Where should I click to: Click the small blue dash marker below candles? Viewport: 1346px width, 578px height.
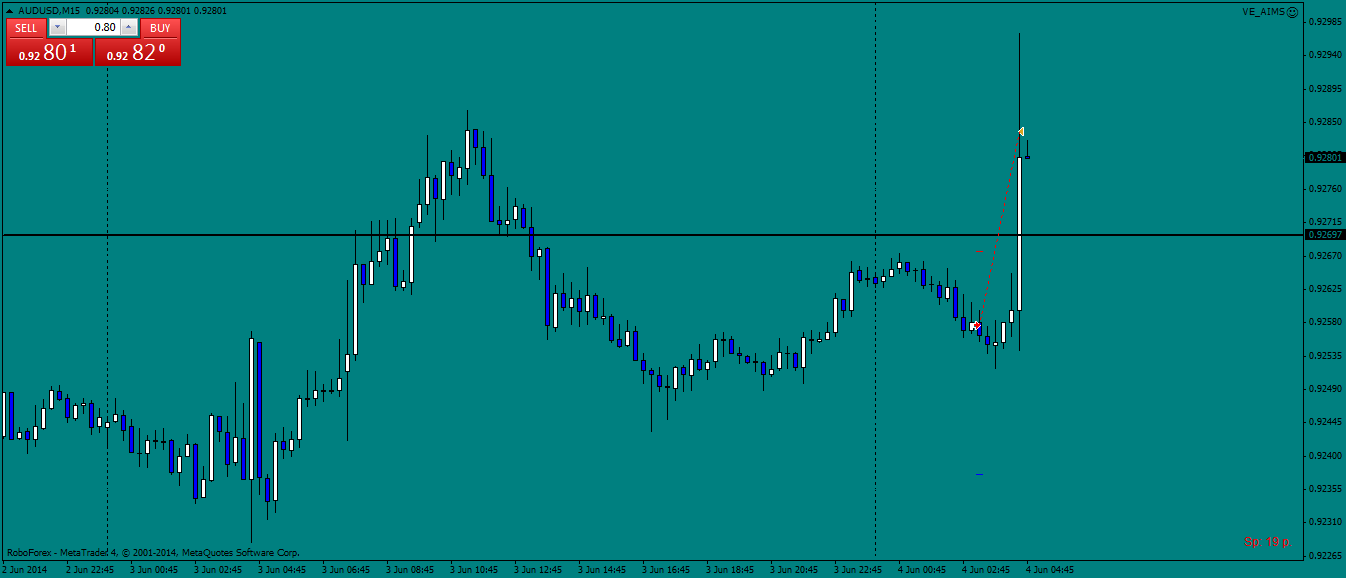(x=980, y=474)
